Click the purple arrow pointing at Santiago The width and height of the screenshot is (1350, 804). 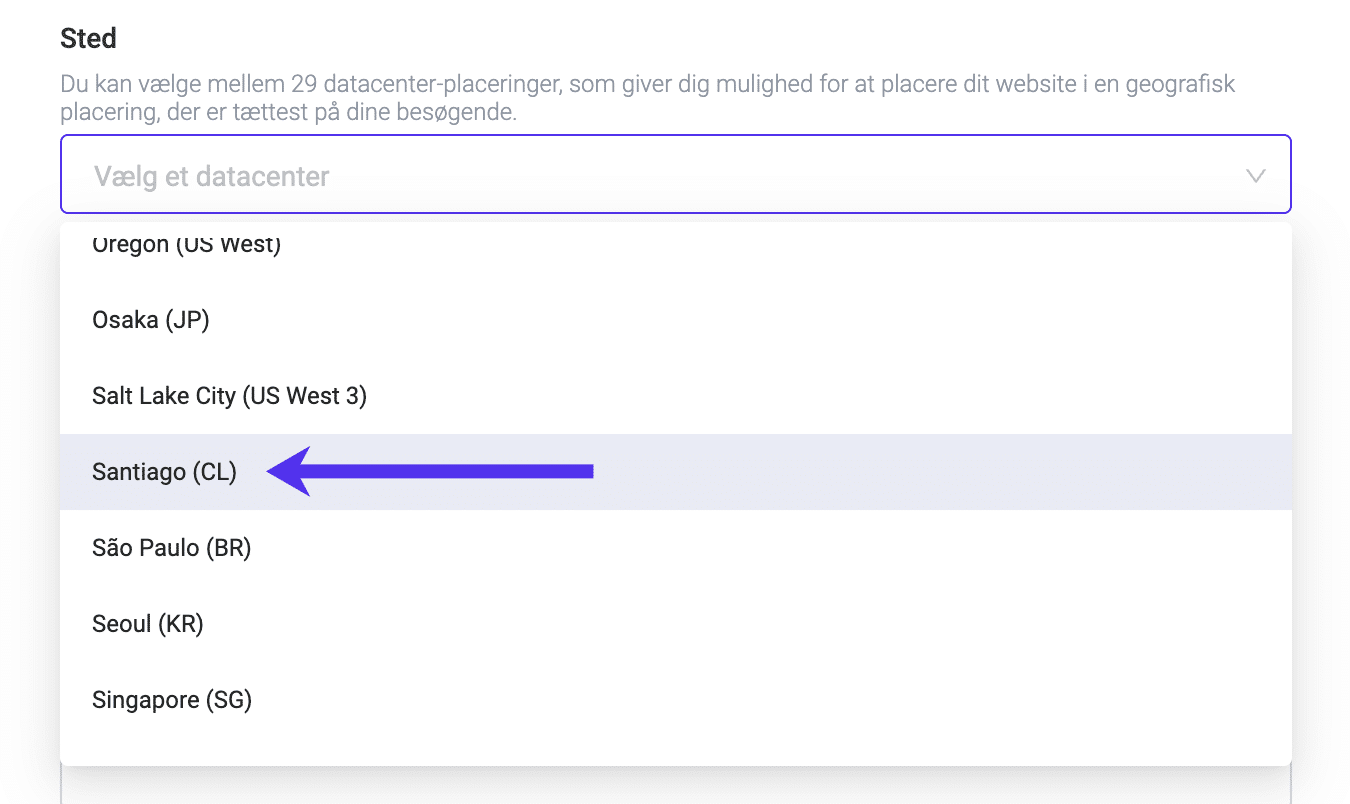(431, 471)
